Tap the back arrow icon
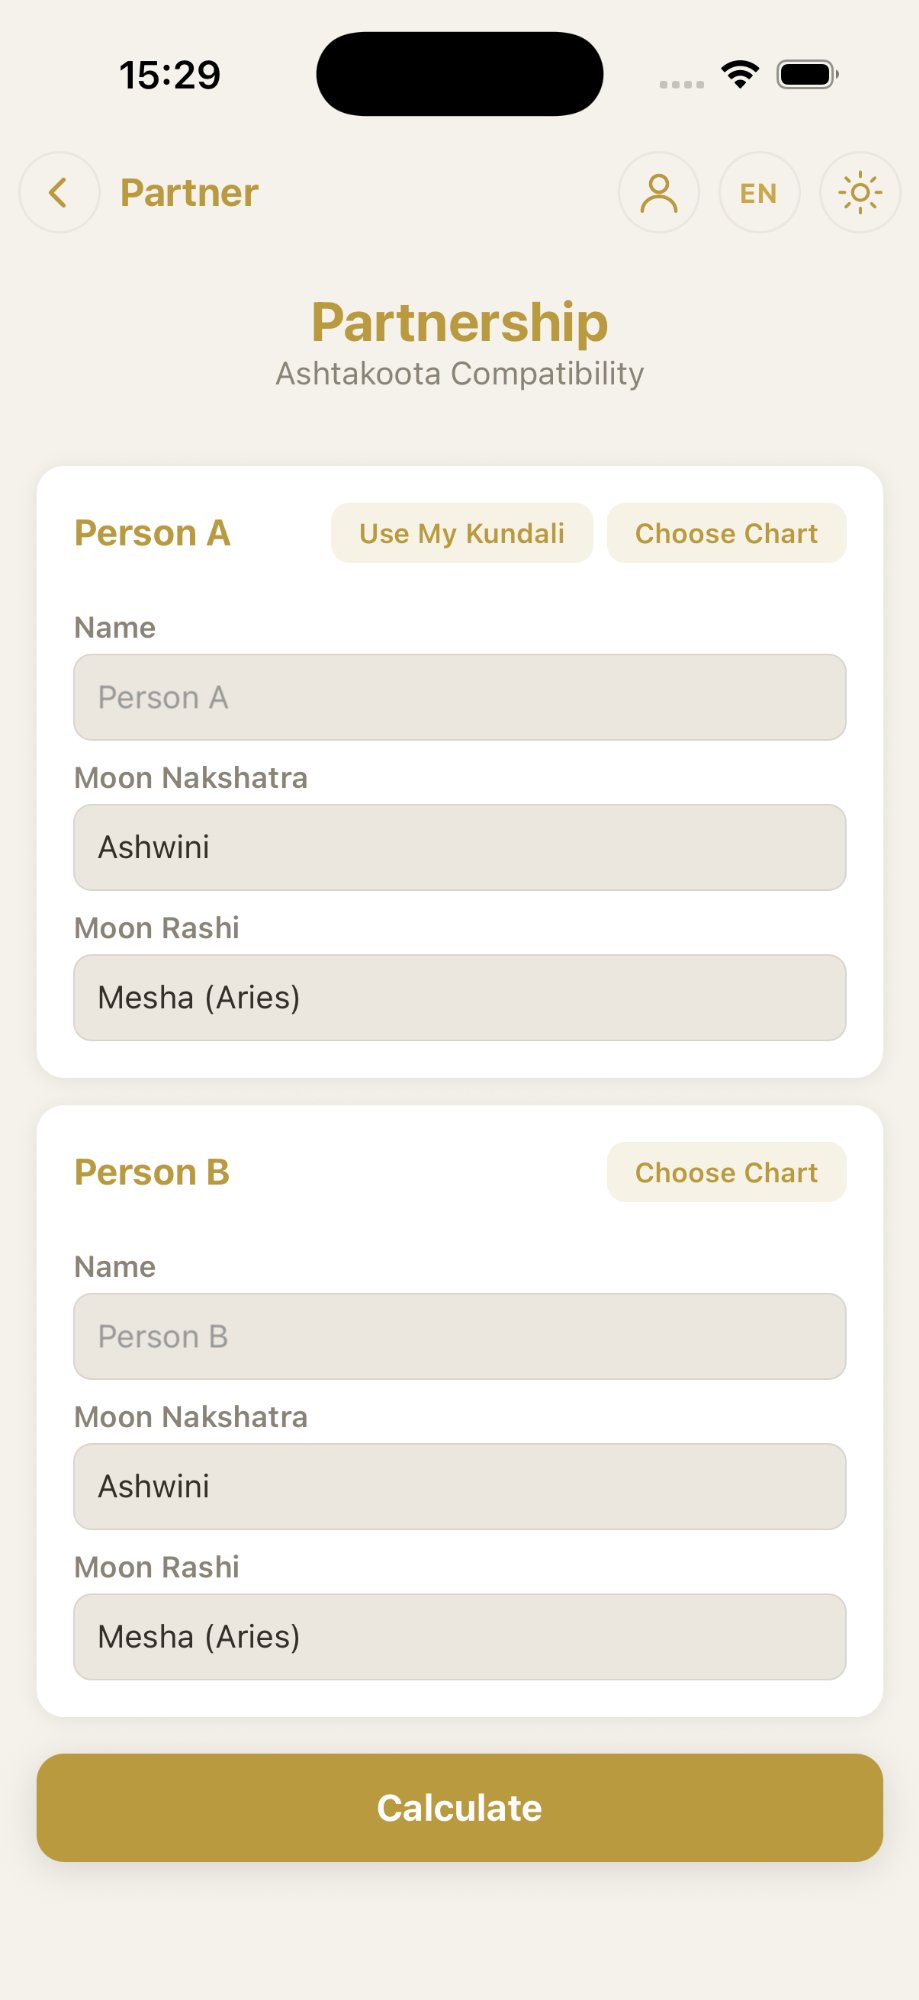The image size is (919, 2000). [x=59, y=193]
